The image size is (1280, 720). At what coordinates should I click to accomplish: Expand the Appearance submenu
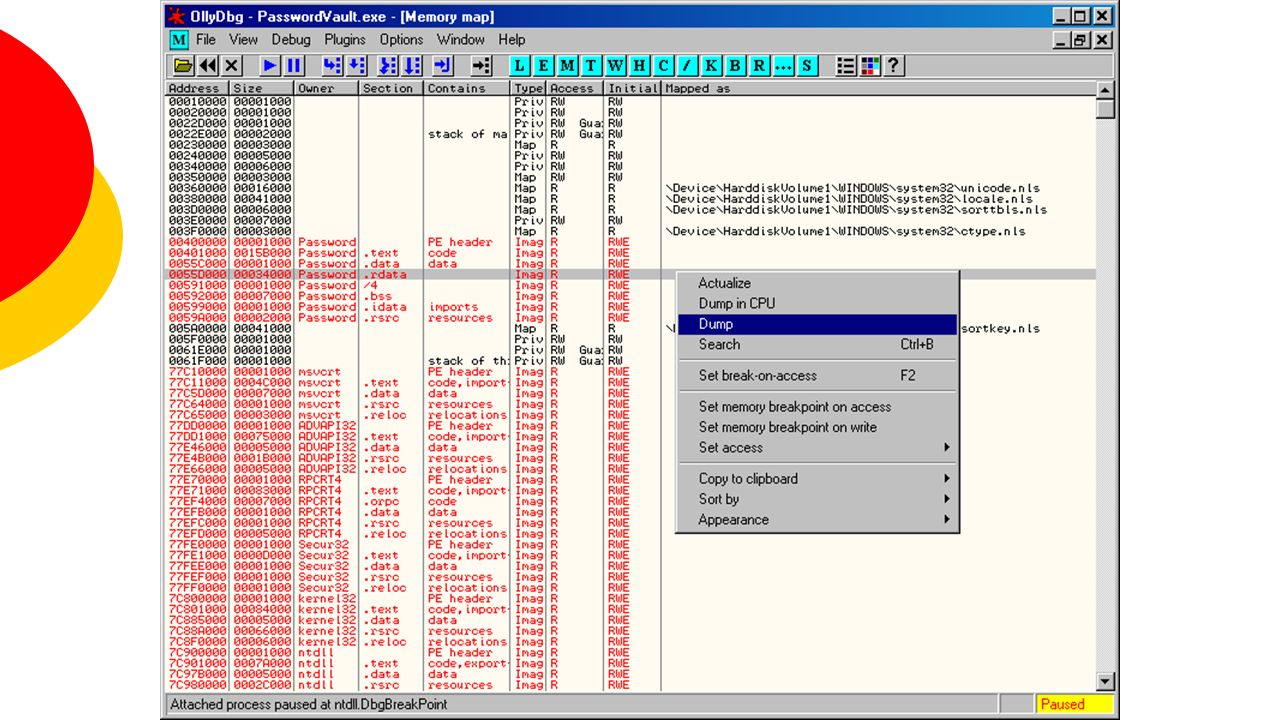pyautogui.click(x=817, y=519)
